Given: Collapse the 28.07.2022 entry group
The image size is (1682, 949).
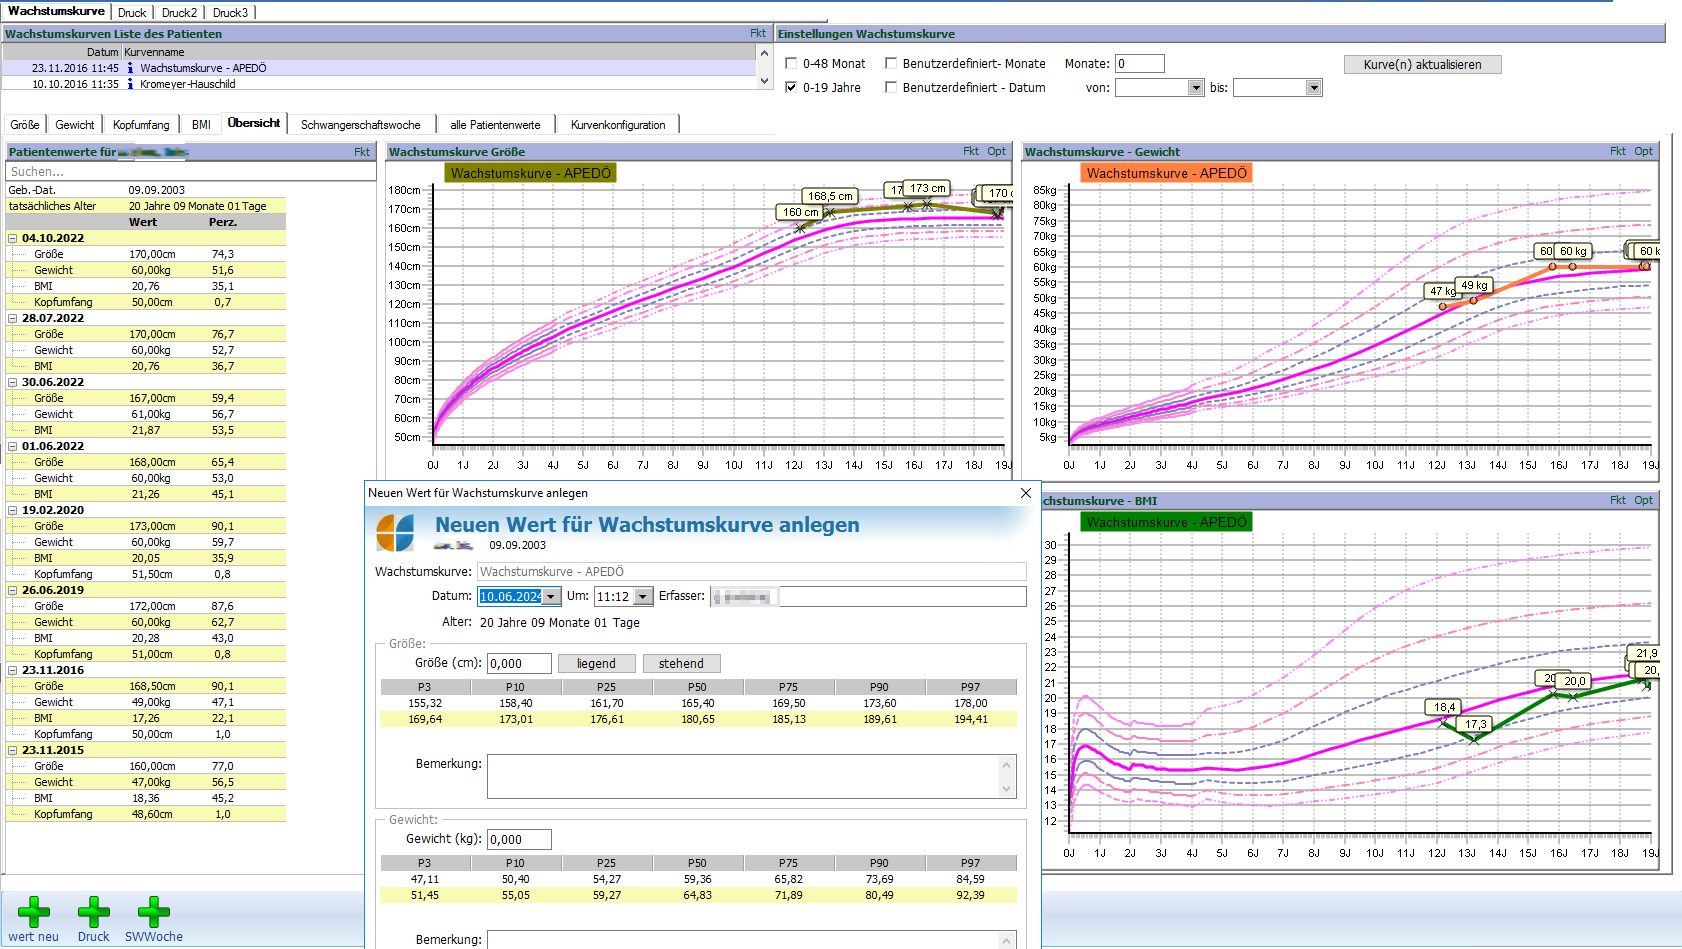Looking at the screenshot, I should 13,318.
